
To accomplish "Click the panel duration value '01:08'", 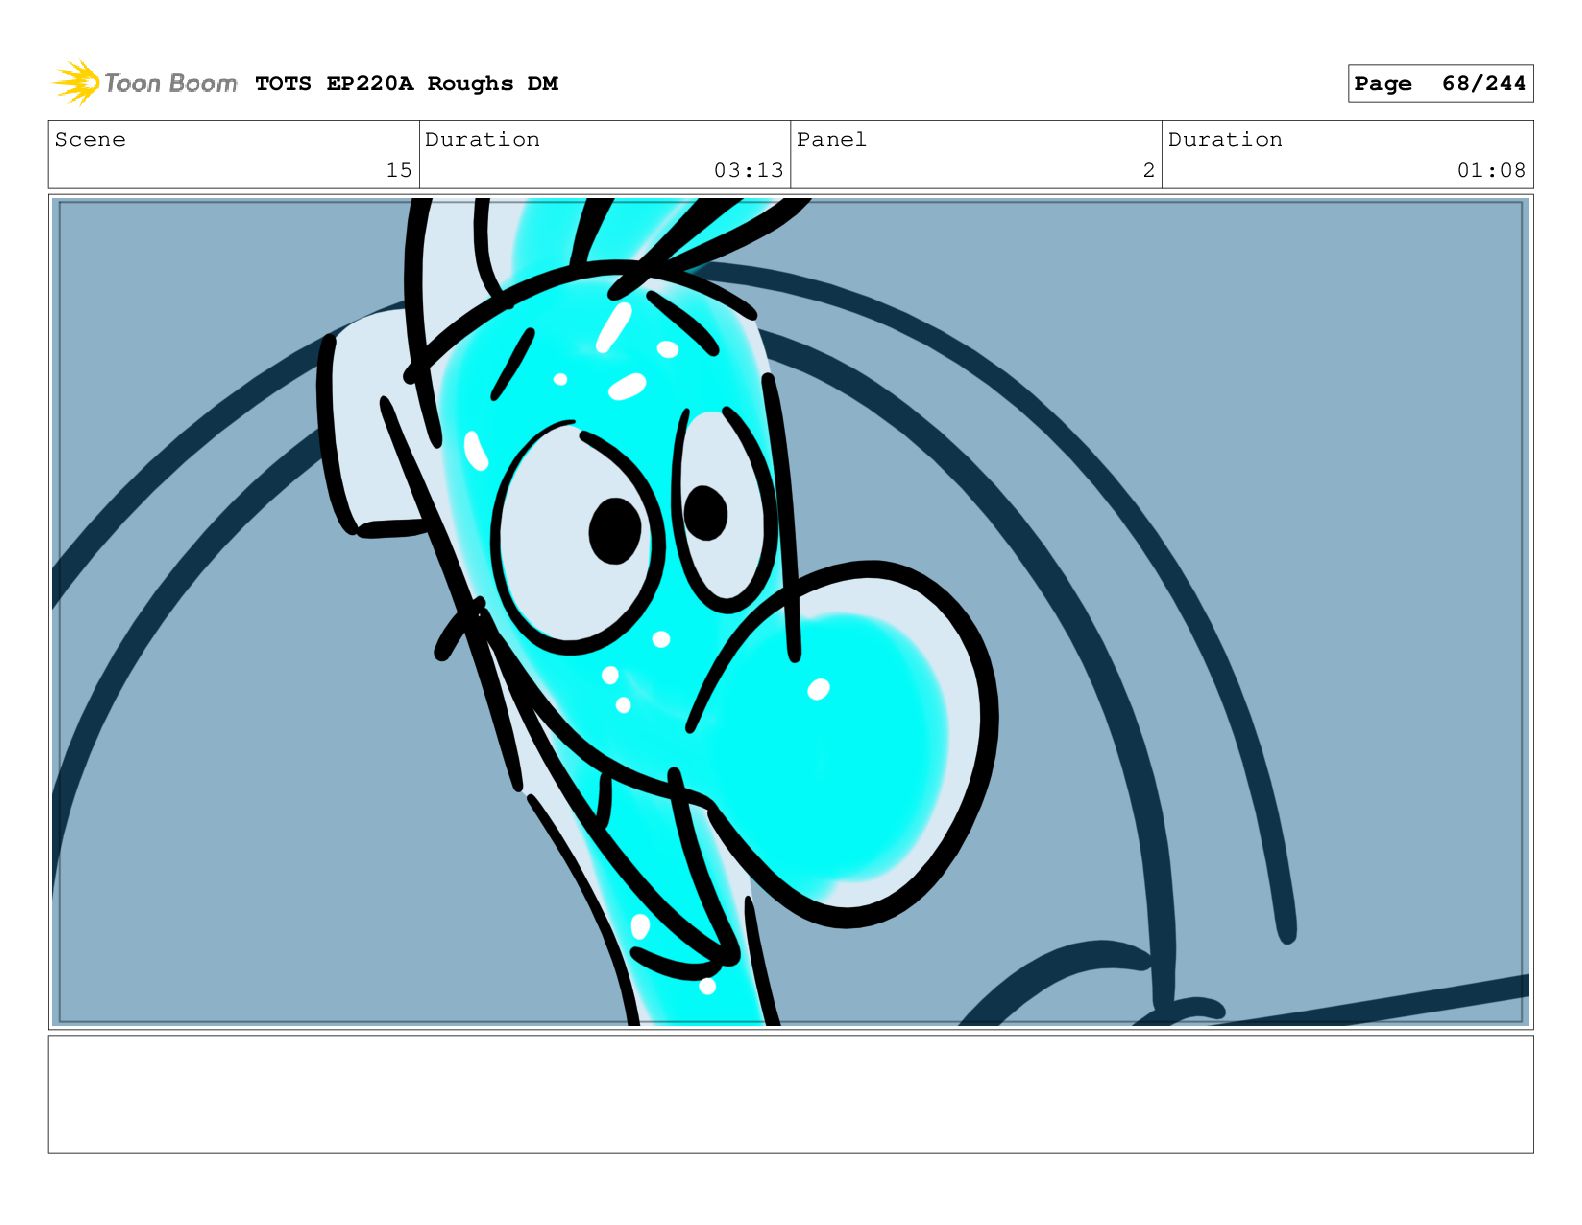I will pos(1491,171).
